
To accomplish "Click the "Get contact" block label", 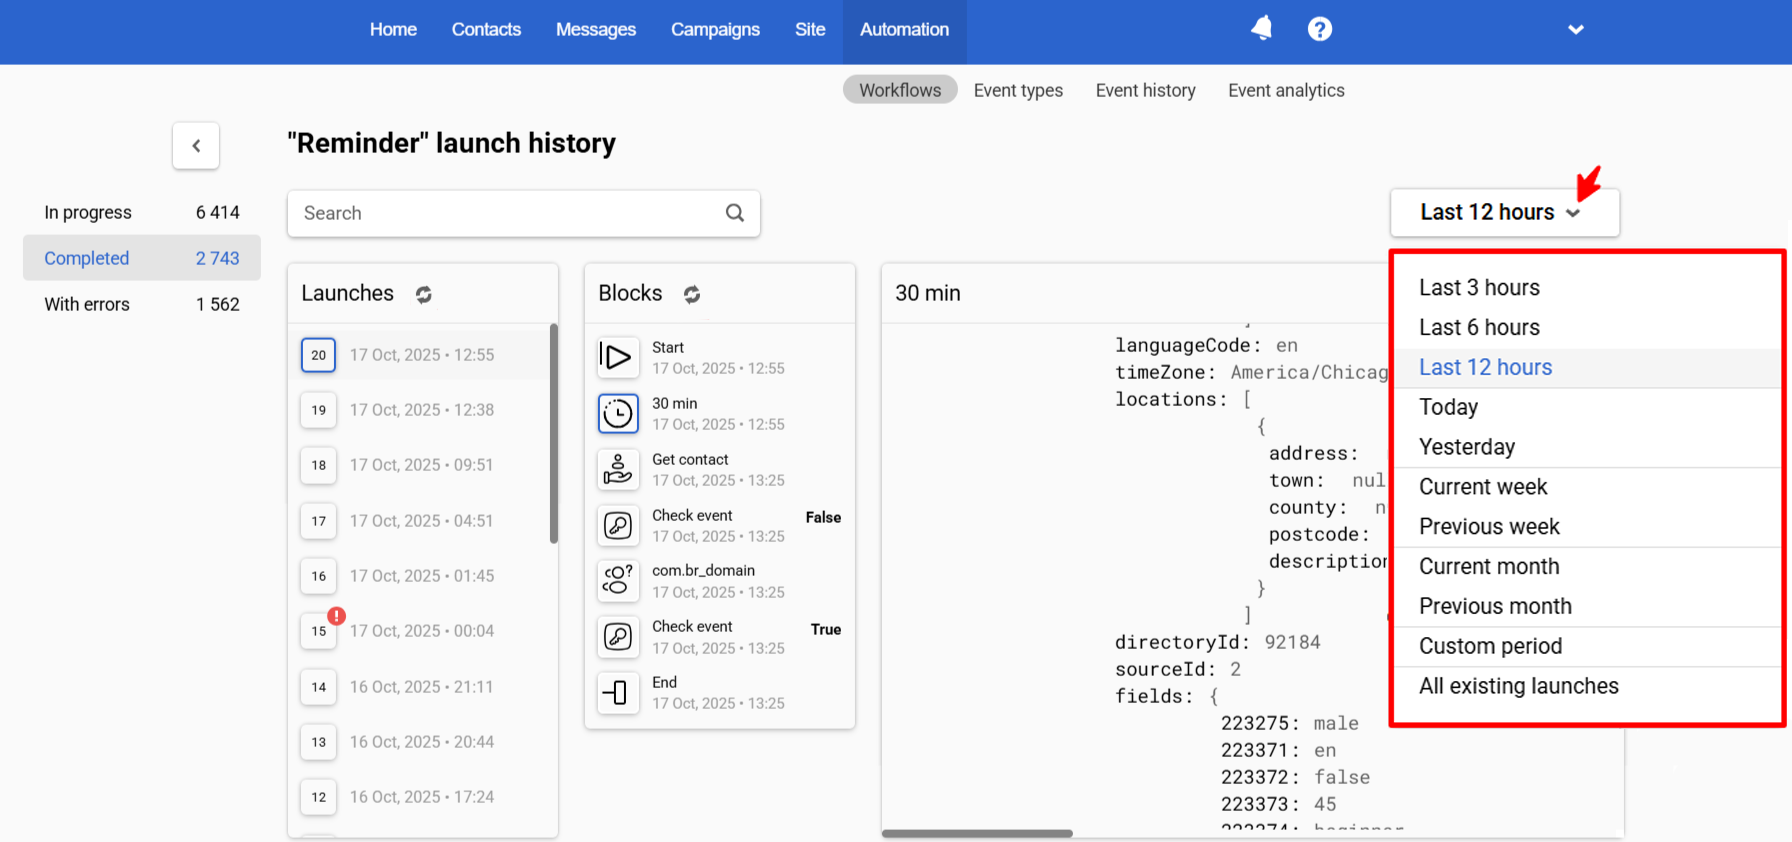I will tap(690, 460).
